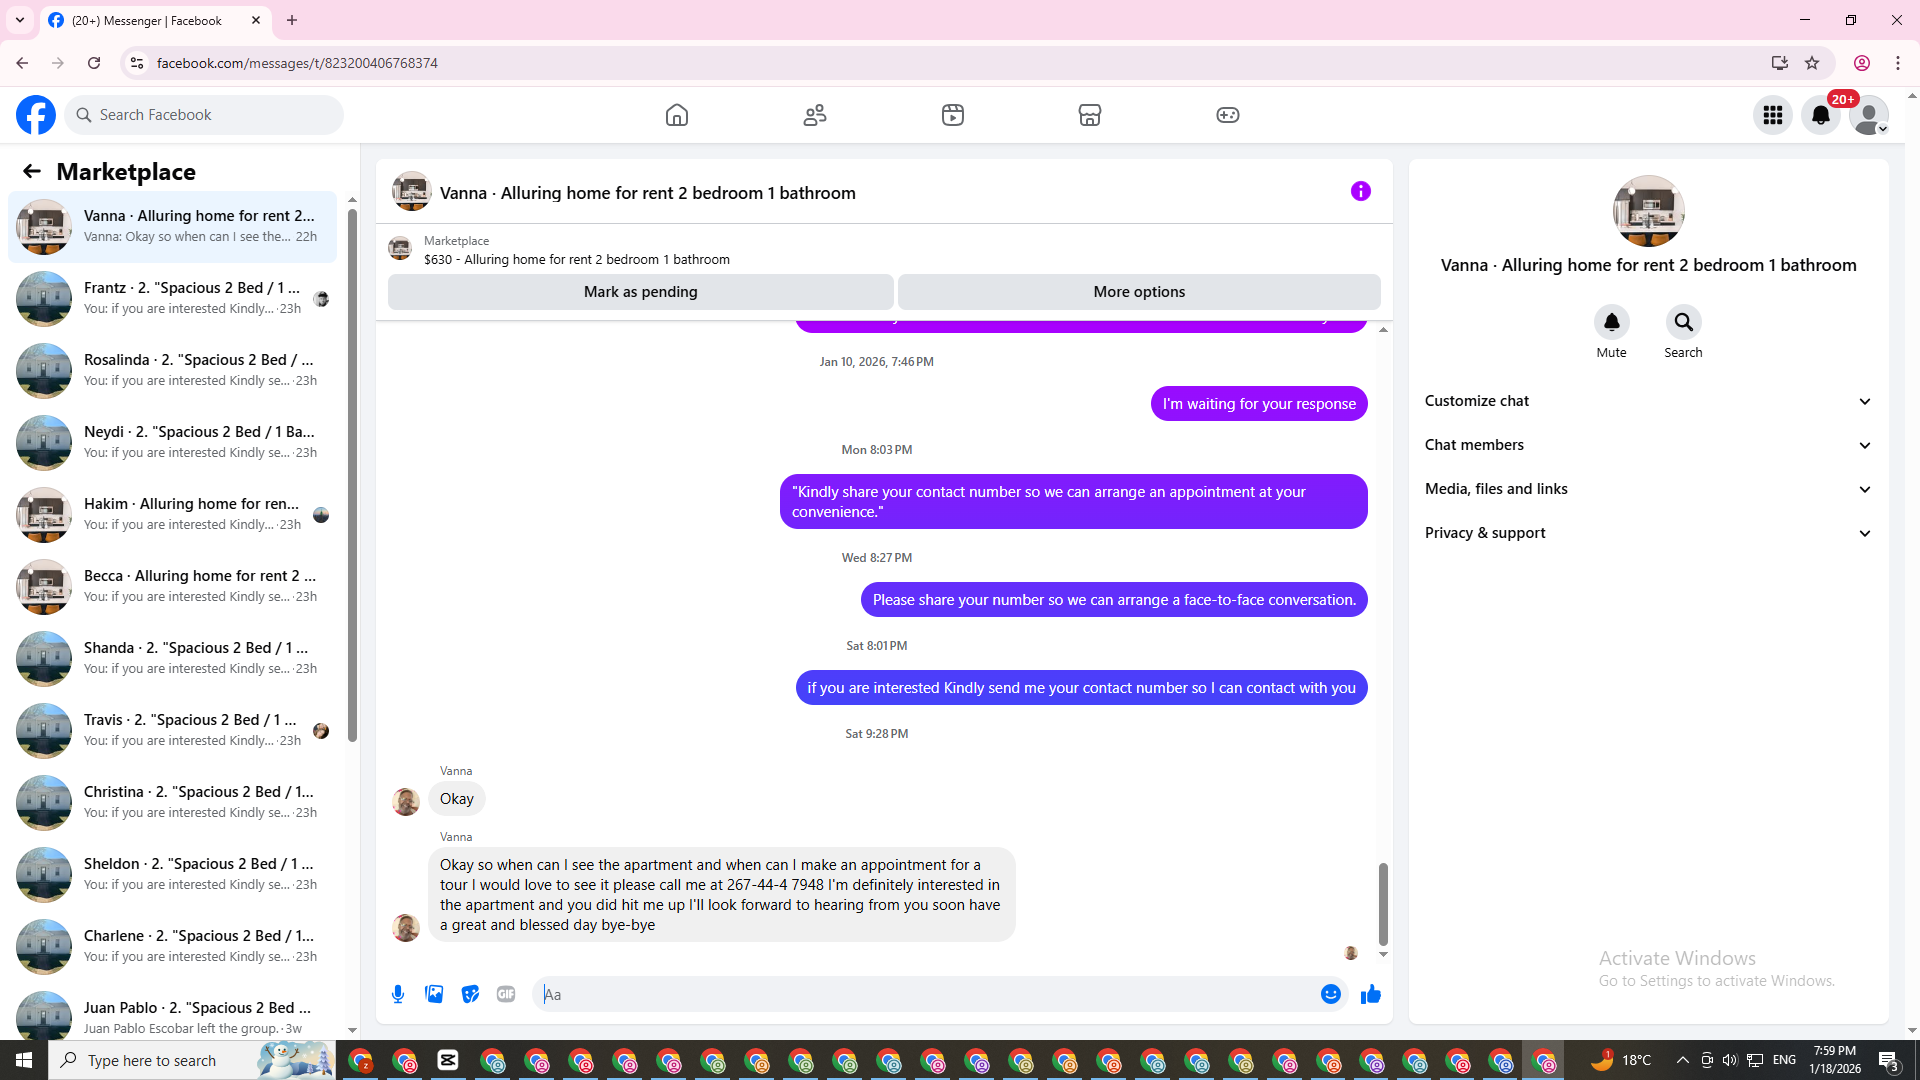1920x1080 pixels.
Task: Expand Chat members section
Action: tap(1648, 445)
